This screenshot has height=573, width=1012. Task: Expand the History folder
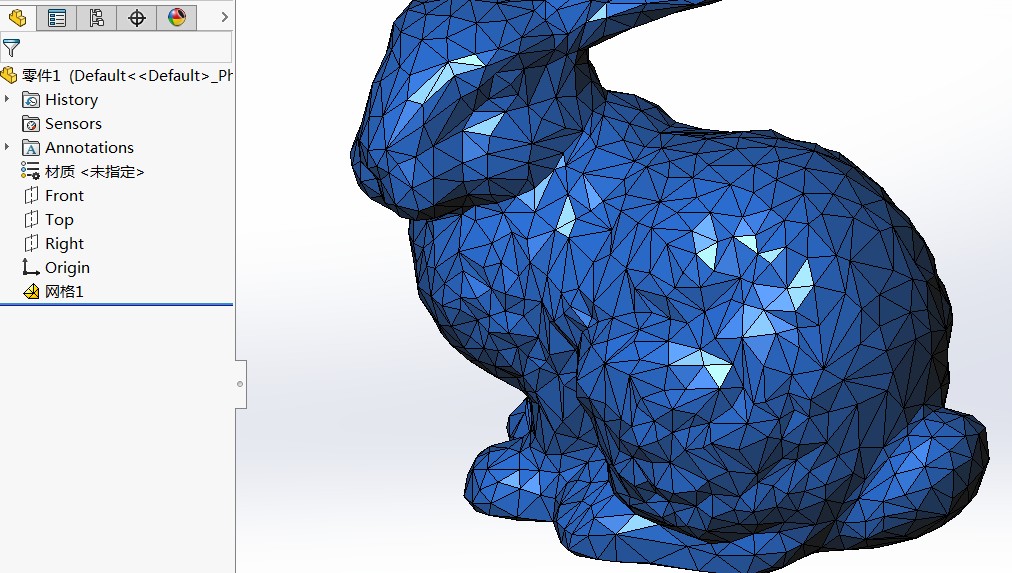[7, 99]
